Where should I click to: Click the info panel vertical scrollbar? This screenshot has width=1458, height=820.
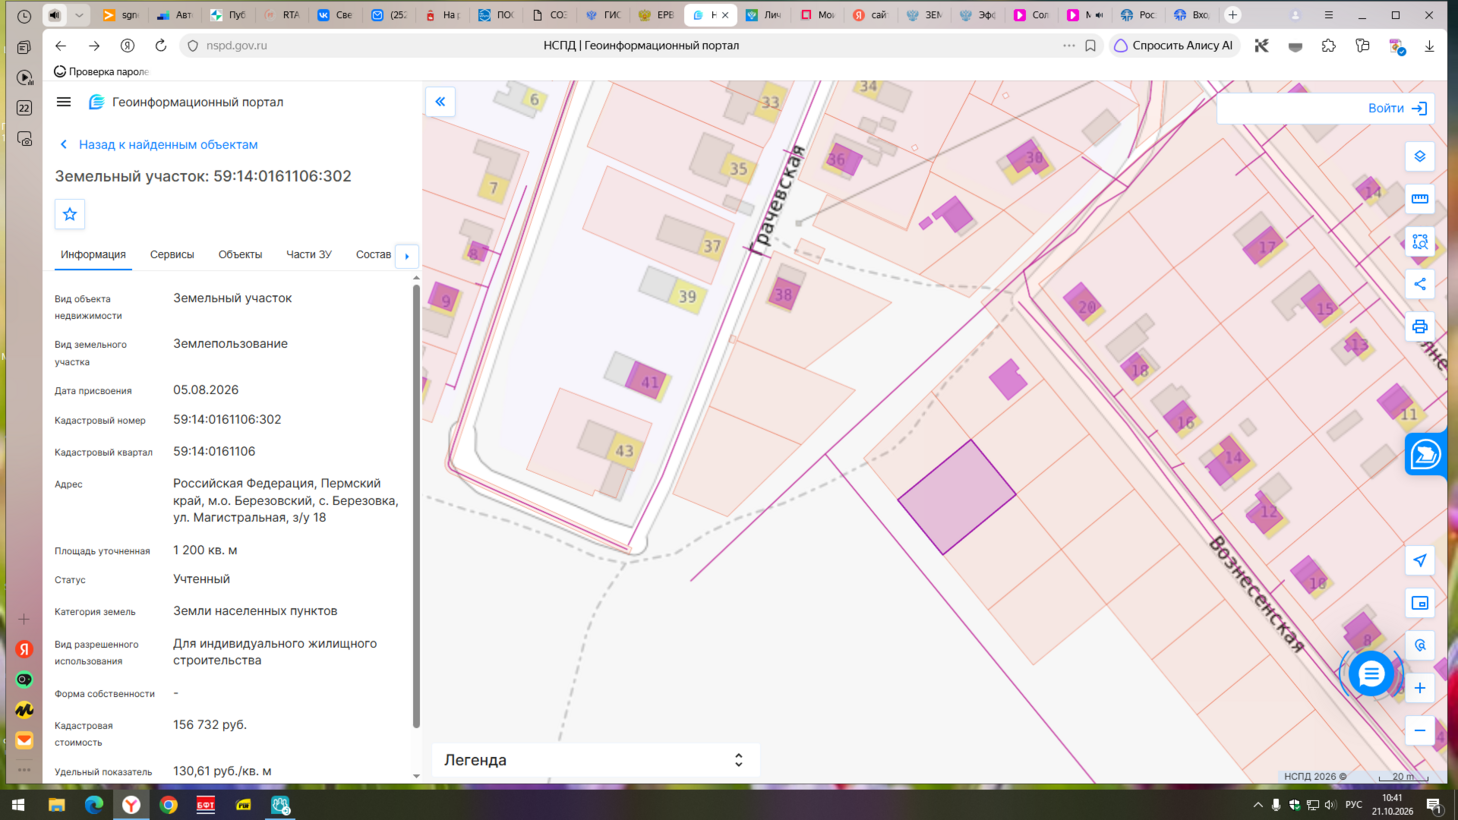[416, 507]
